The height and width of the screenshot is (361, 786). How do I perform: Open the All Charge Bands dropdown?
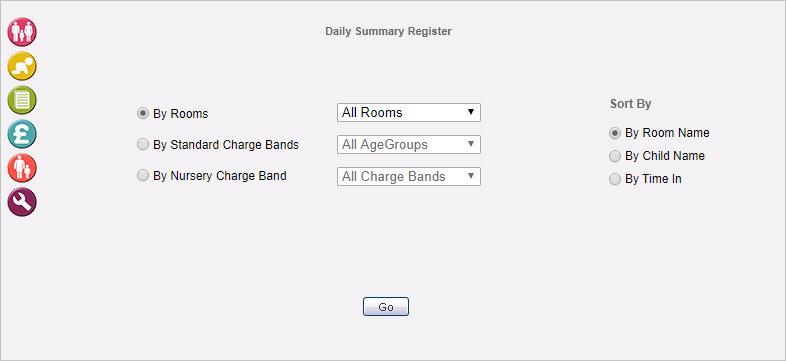(409, 176)
